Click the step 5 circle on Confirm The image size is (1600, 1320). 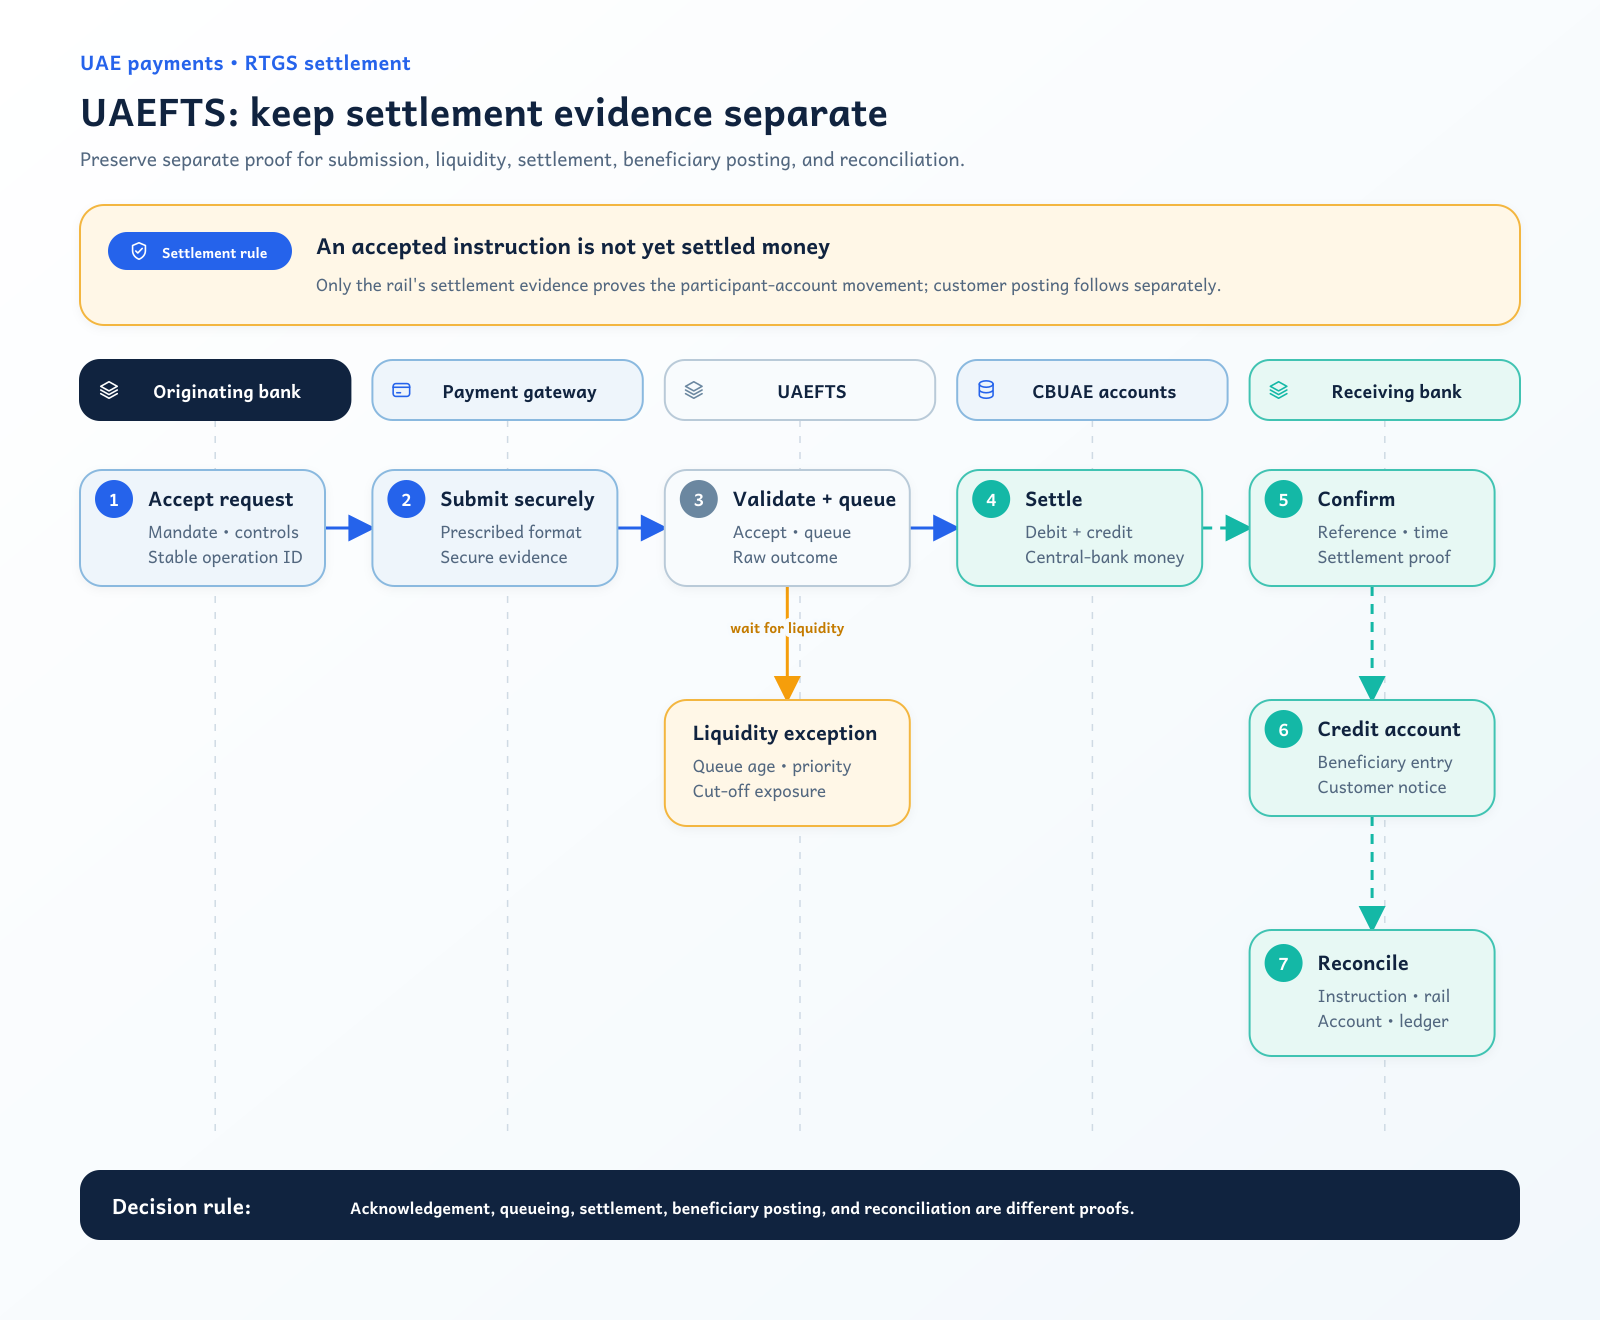coord(1283,499)
